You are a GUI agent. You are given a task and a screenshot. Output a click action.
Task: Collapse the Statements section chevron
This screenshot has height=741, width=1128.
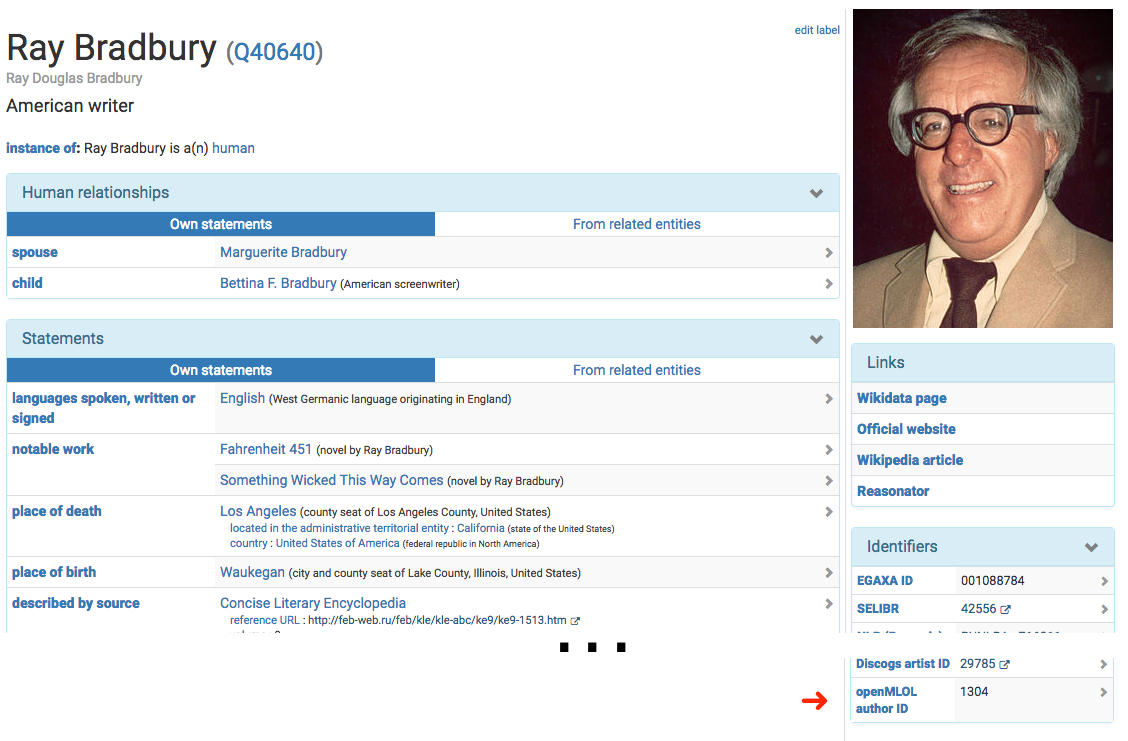pos(816,339)
